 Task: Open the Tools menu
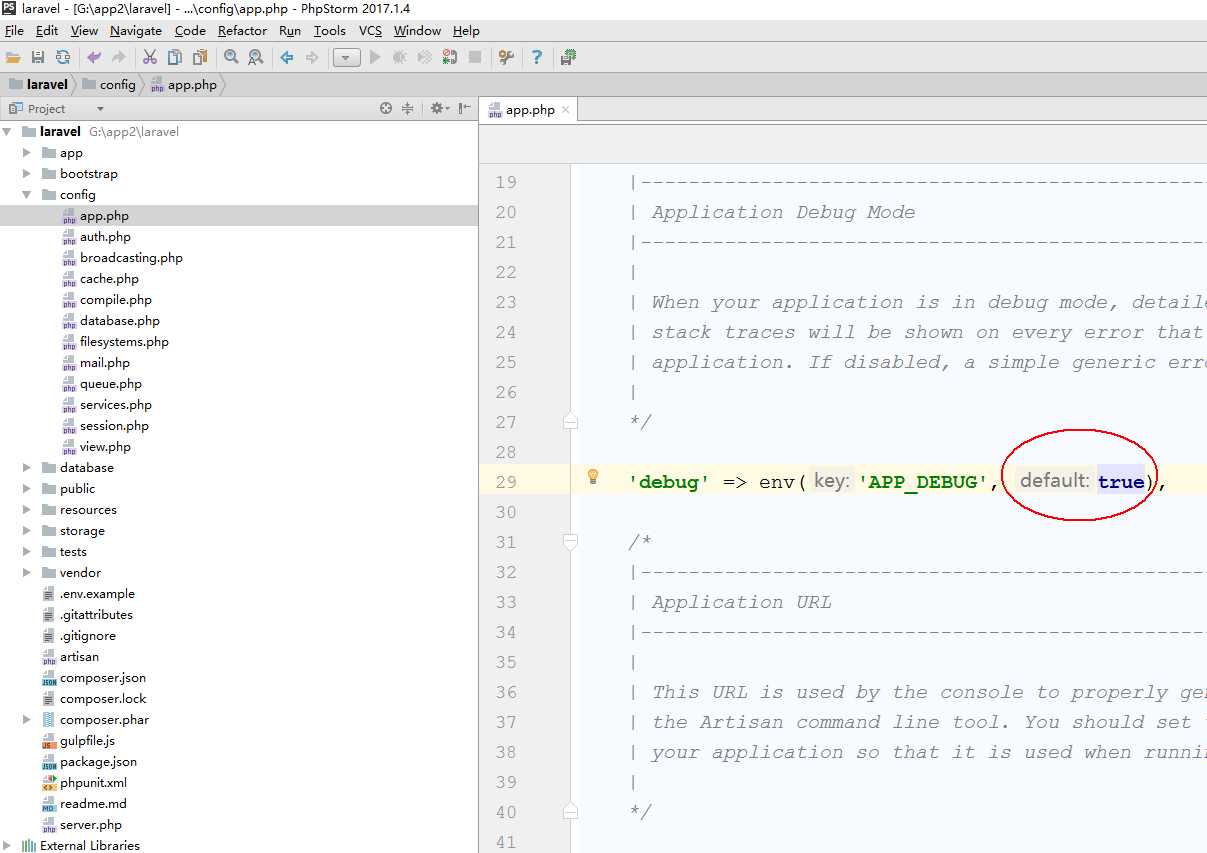(330, 31)
